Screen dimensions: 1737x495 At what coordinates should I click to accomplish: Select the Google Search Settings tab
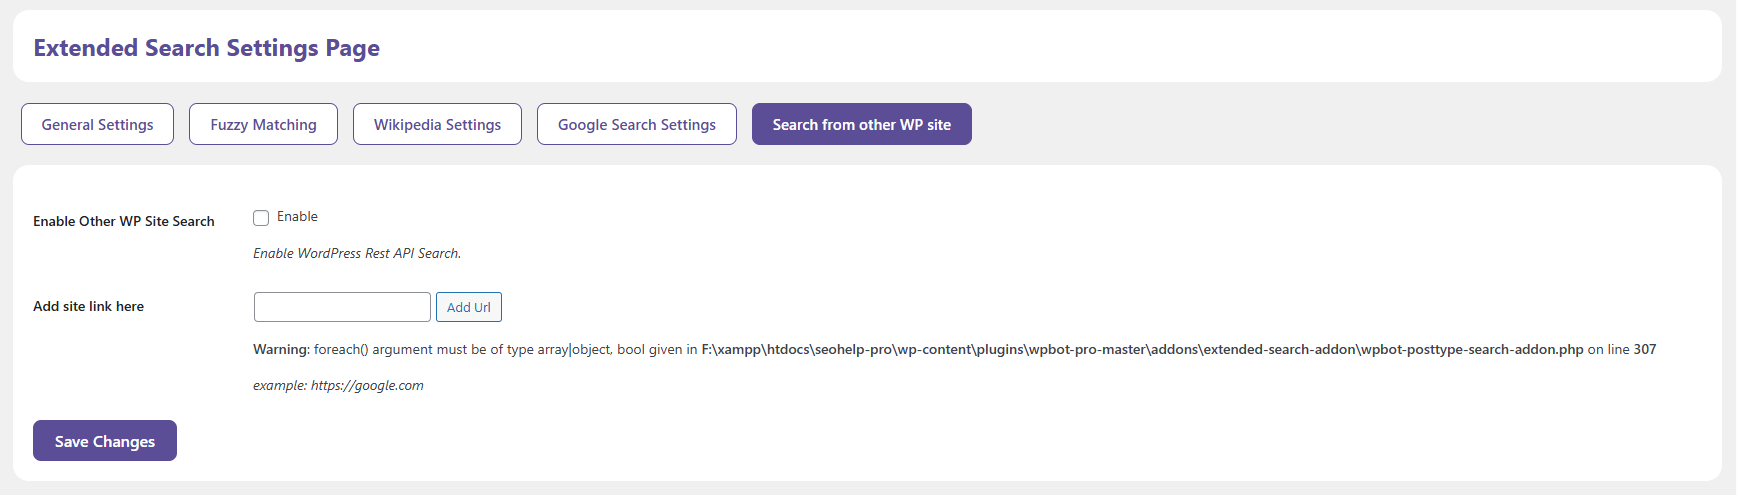(637, 124)
